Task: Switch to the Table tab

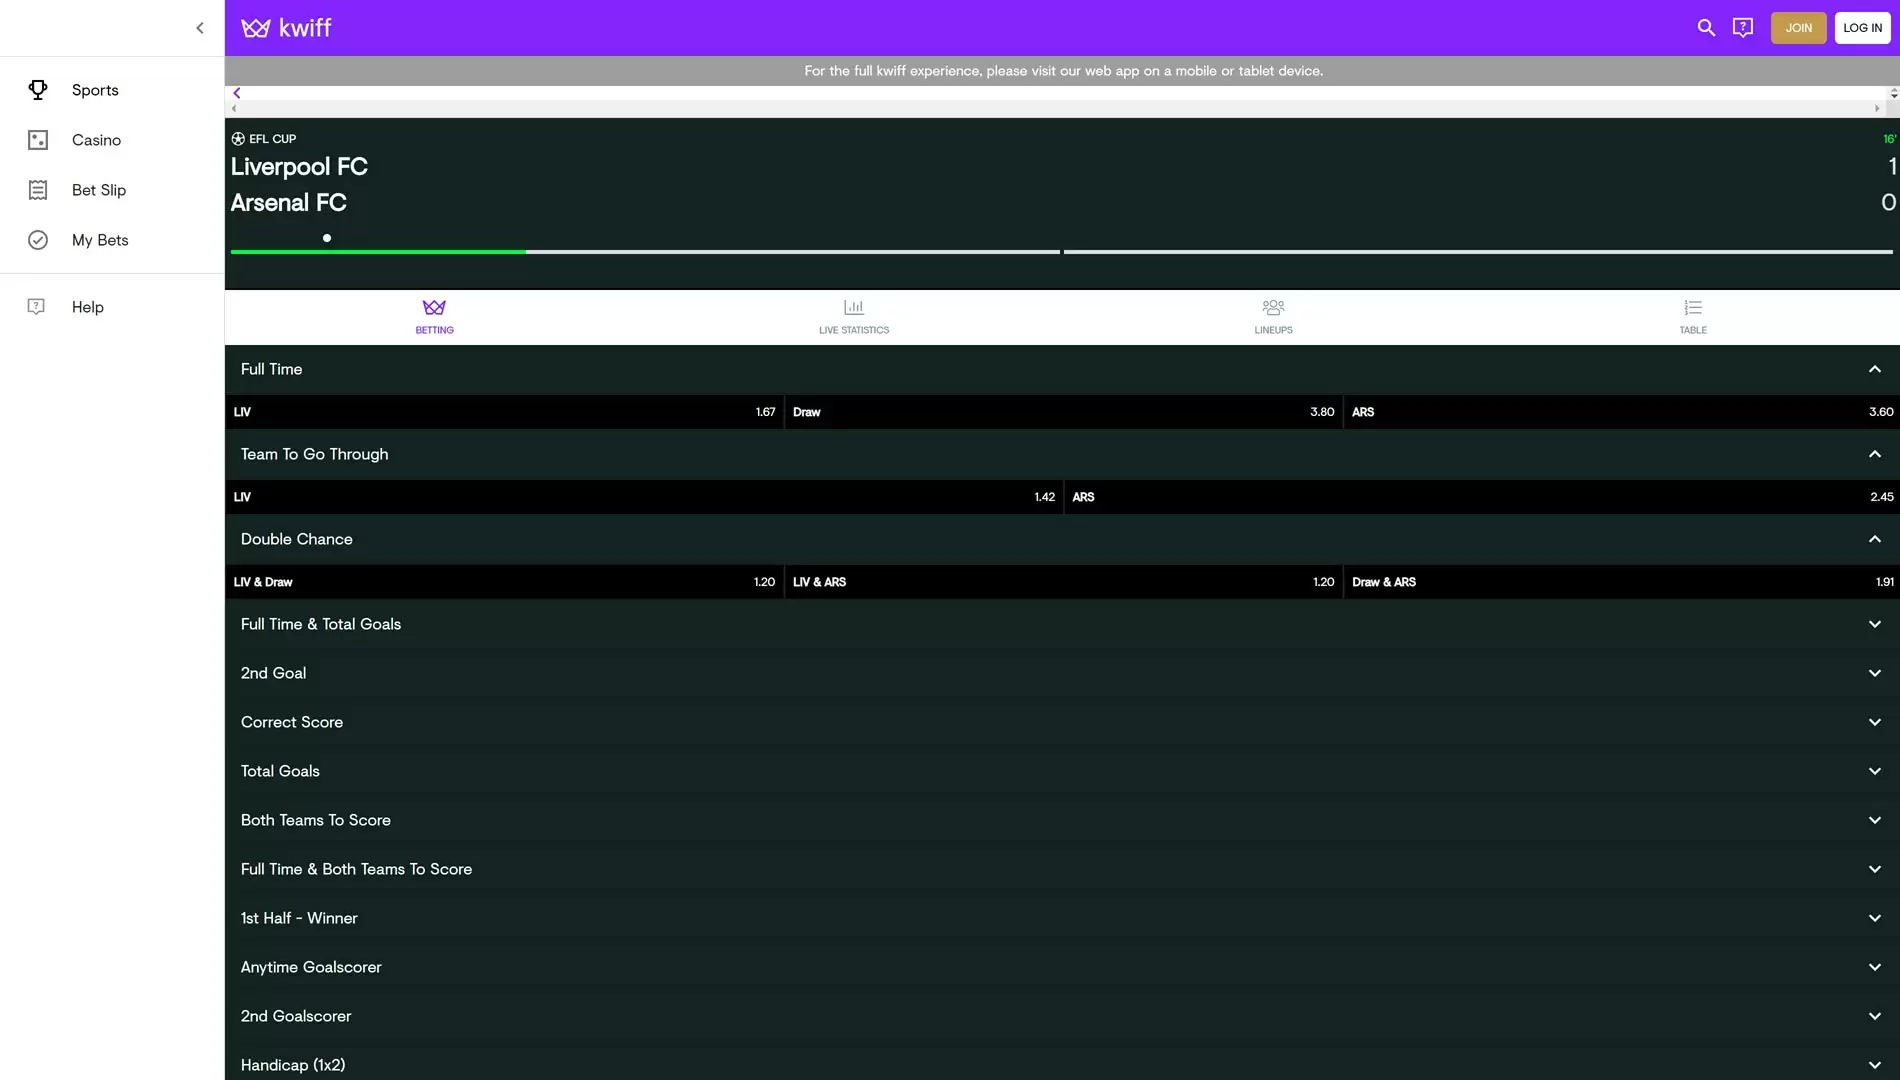Action: (x=1693, y=317)
